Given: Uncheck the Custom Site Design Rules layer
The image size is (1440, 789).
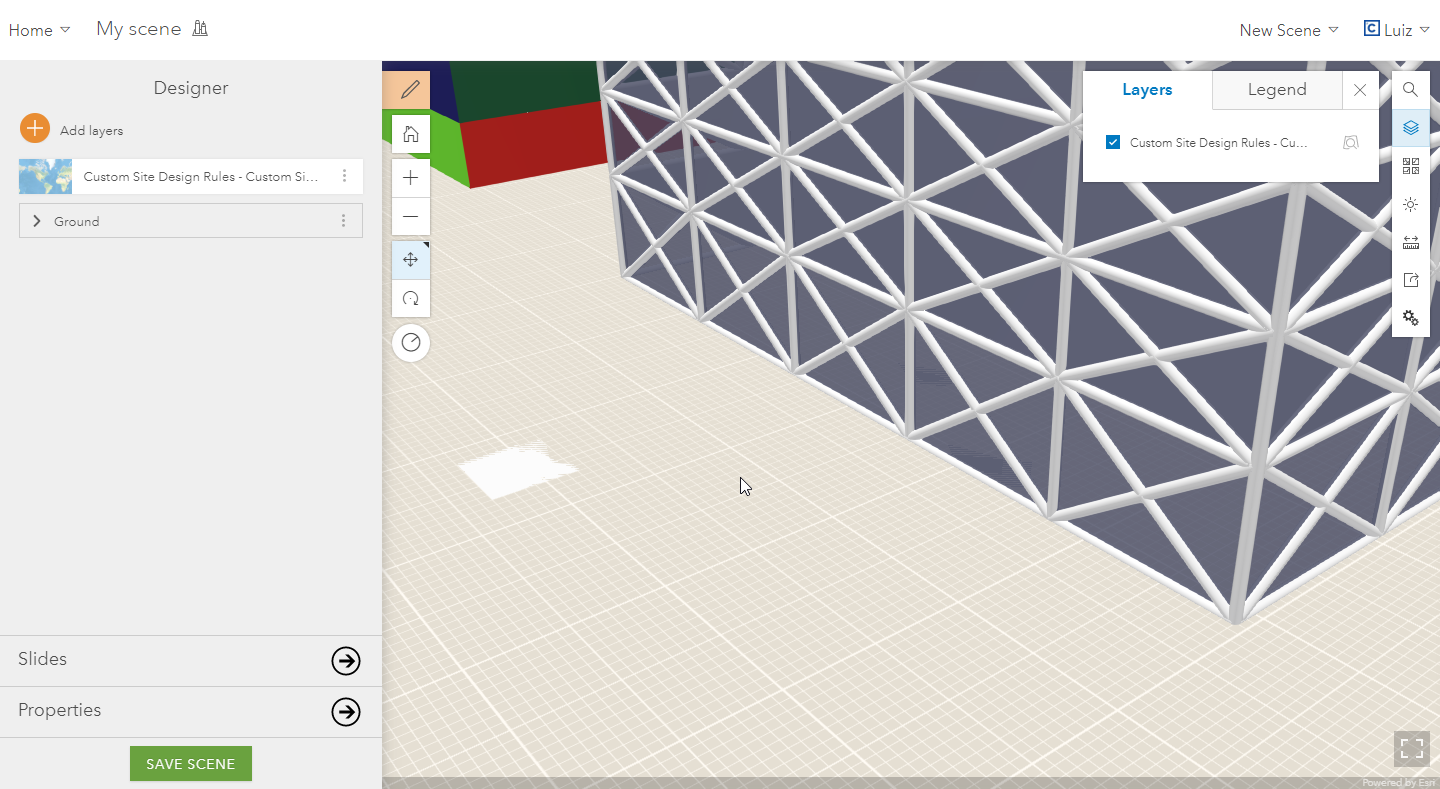Looking at the screenshot, I should (x=1113, y=142).
